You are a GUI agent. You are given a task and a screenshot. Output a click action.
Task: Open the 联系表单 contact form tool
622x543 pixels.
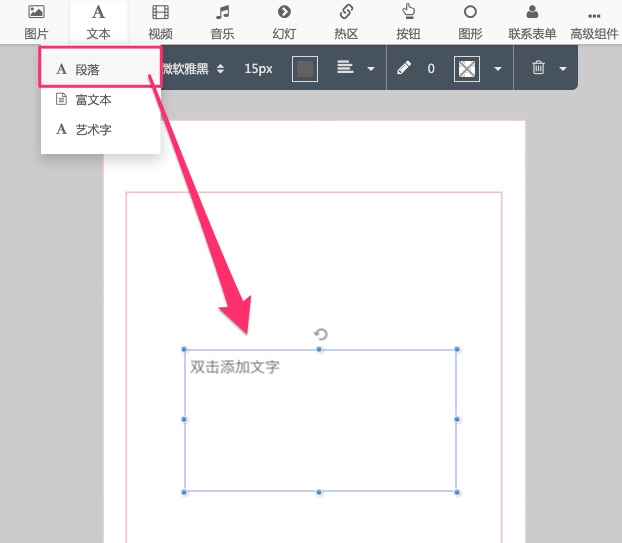[532, 21]
